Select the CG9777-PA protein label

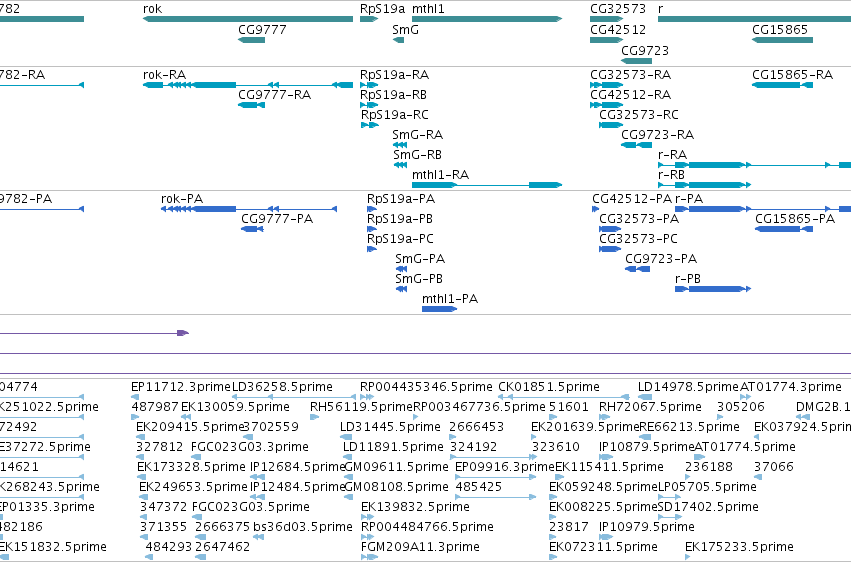click(x=277, y=219)
